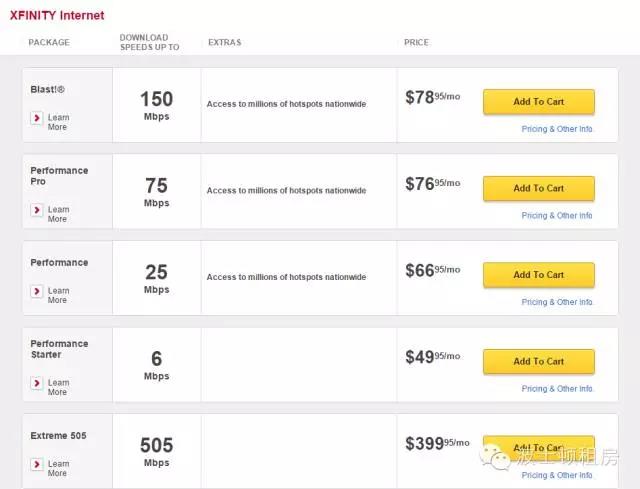Add Performance Starter 6 Mbps to cart

[x=538, y=362]
